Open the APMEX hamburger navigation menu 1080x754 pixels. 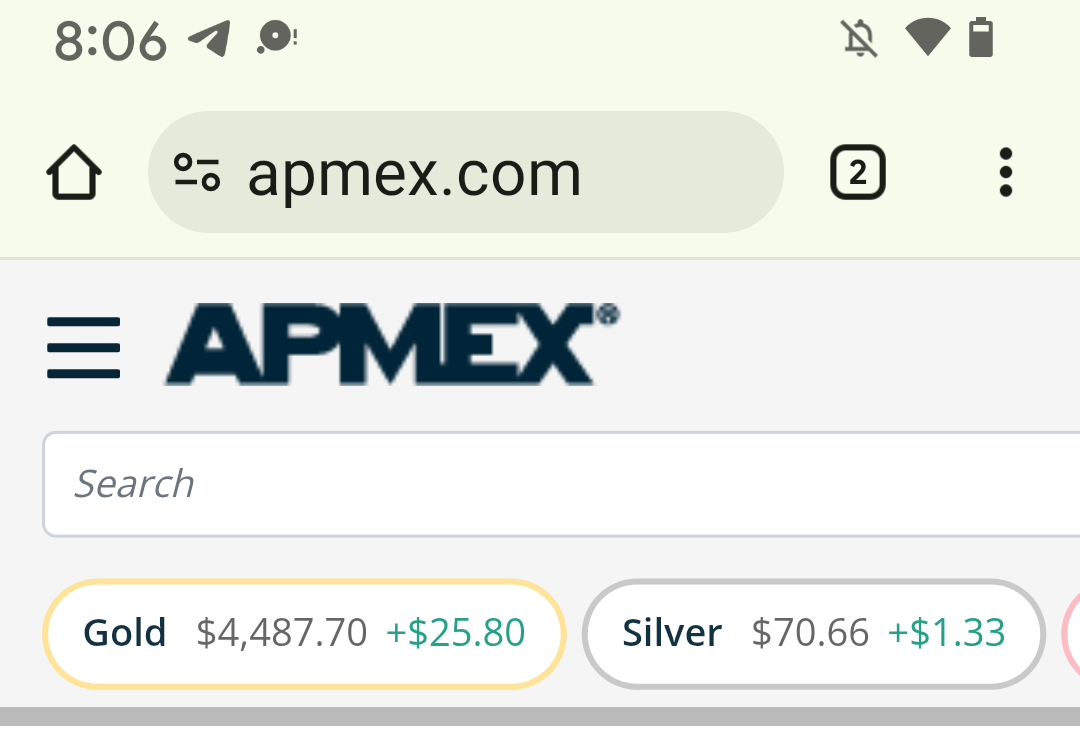84,347
